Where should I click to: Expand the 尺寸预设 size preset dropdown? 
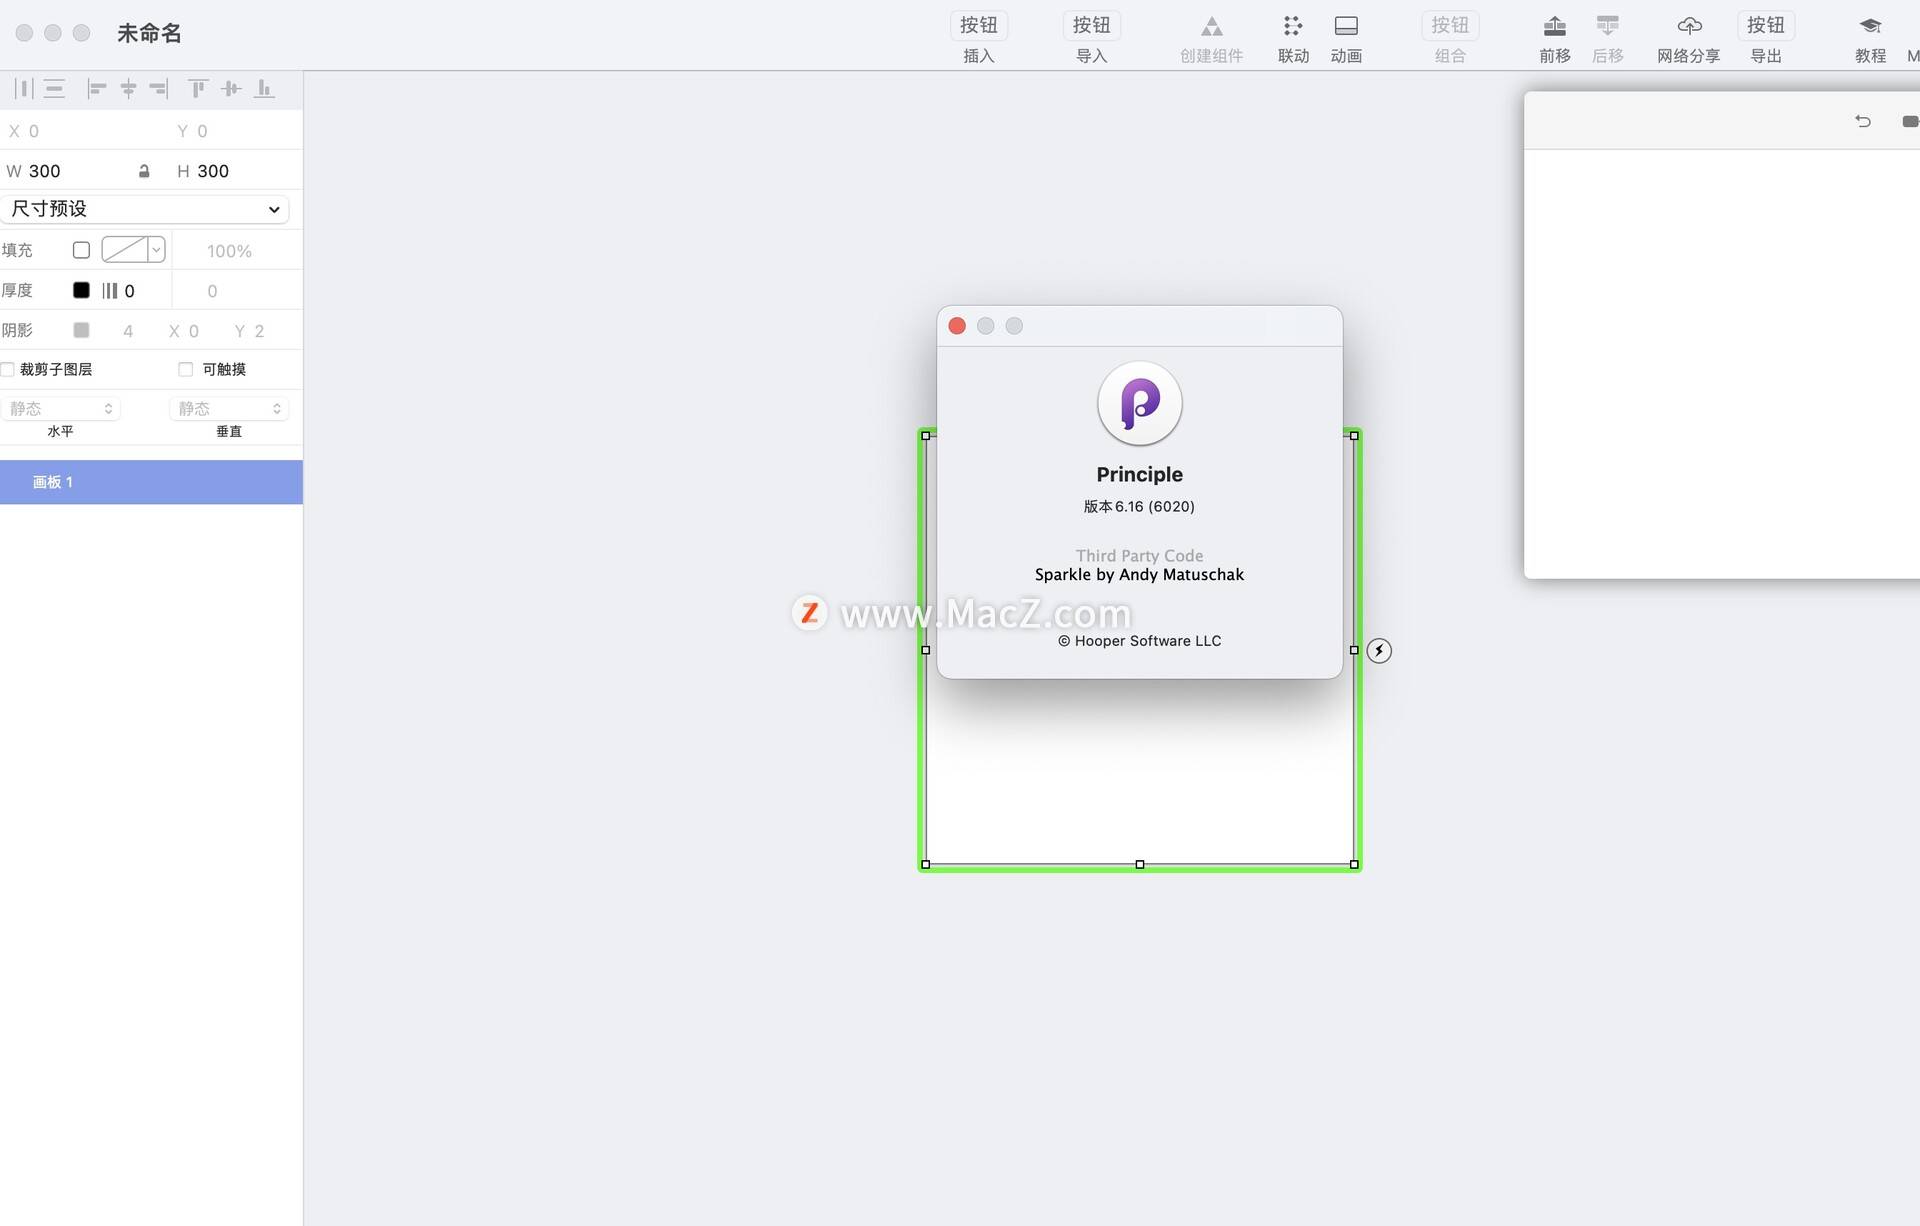click(146, 209)
